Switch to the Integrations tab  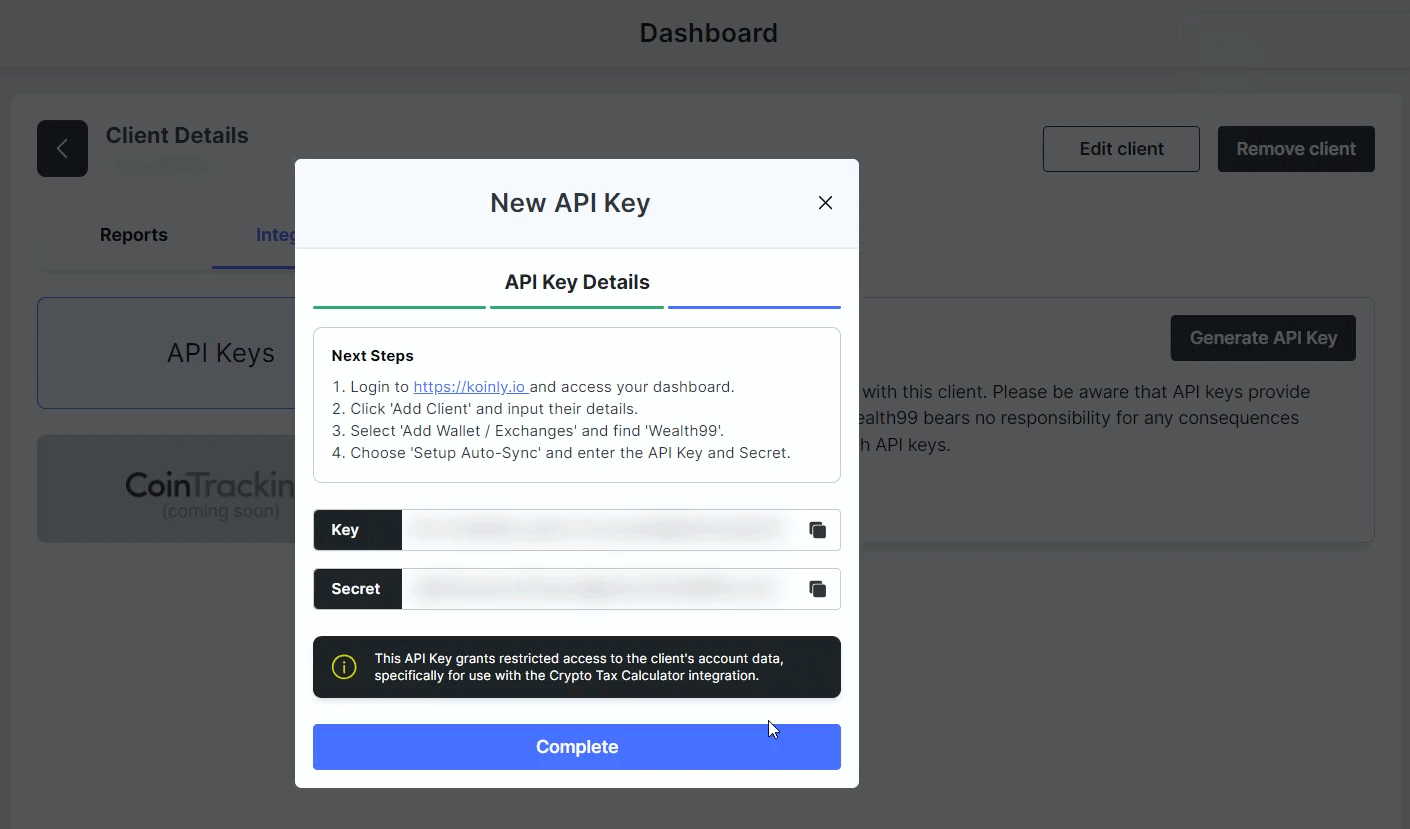coord(275,235)
